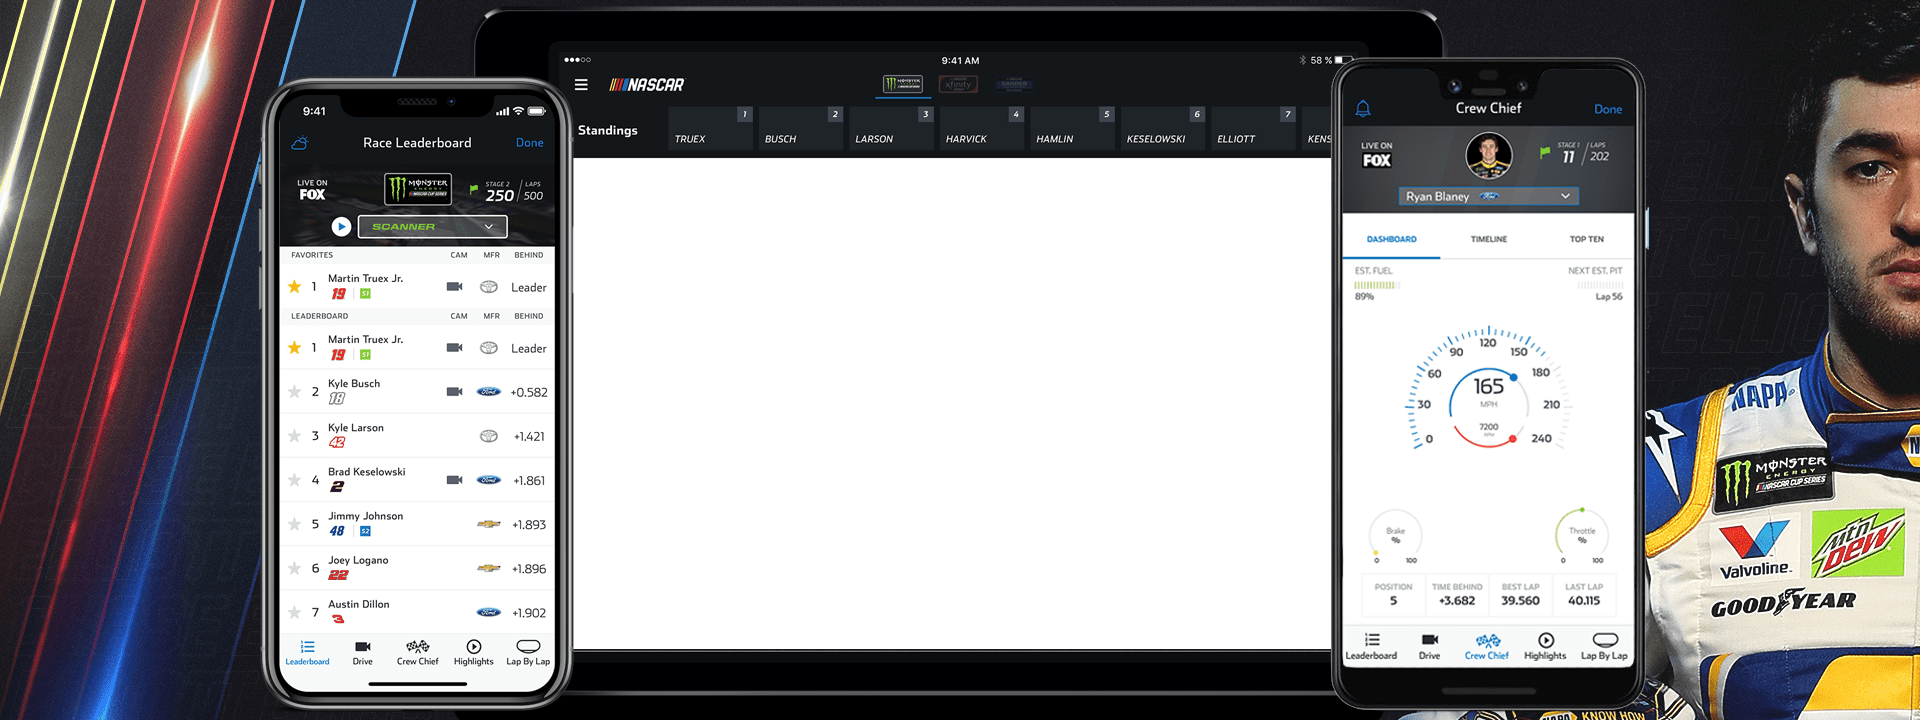Viewport: 1920px width, 720px height.
Task: Open Lap By Lap tab on left phone
Action: tap(528, 653)
